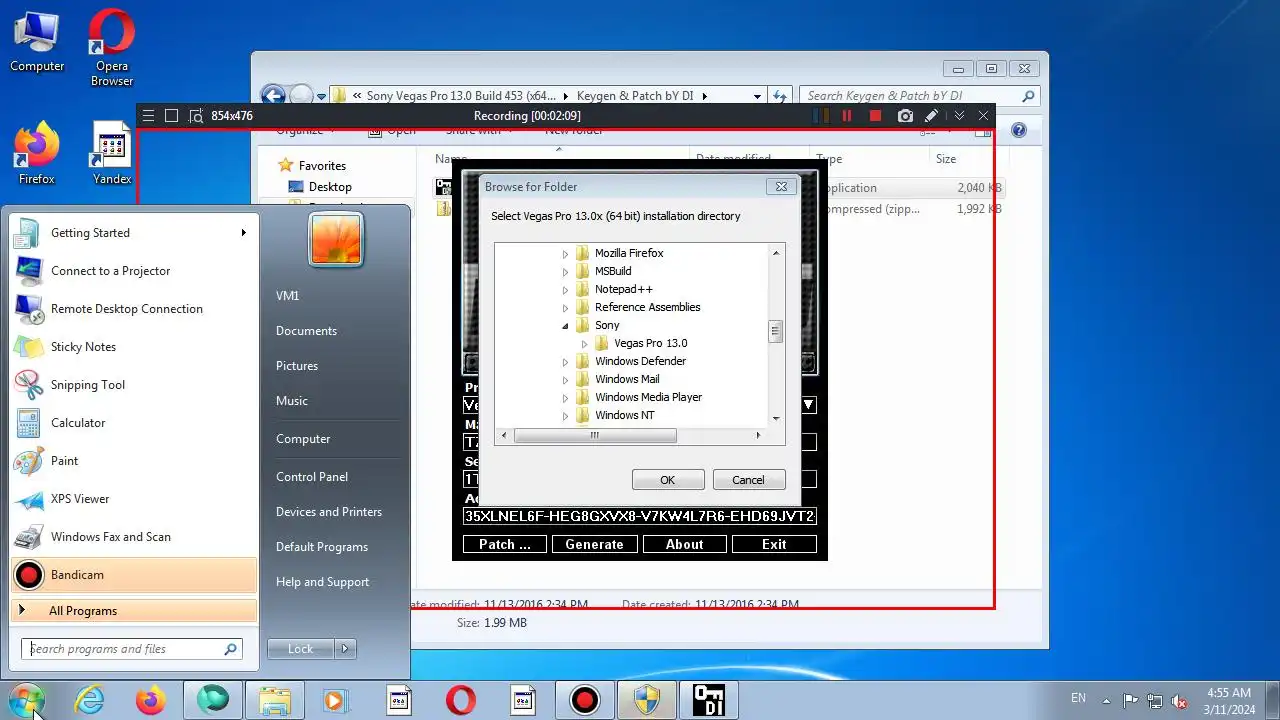Click the keygen Generate button
Viewport: 1280px width, 720px height.
click(x=594, y=544)
